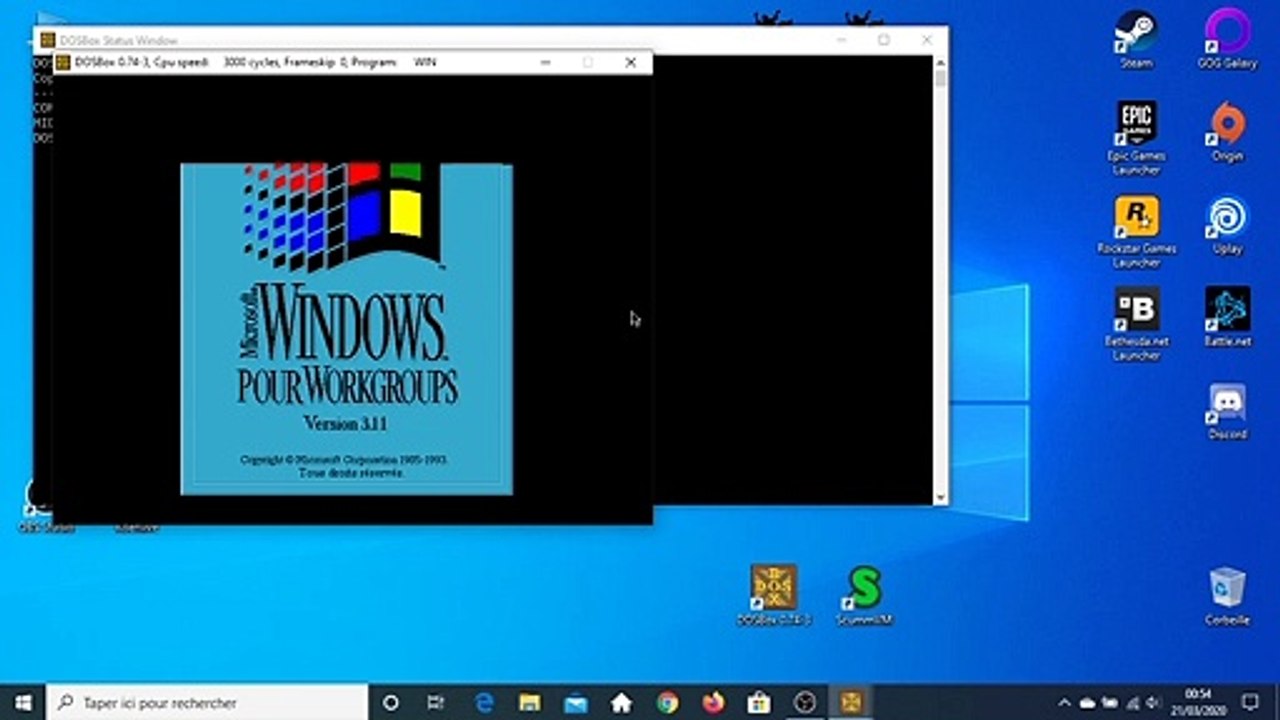Screen dimensions: 1280x720
Task: Open the Steam desktop shortcut
Action: (1136, 40)
